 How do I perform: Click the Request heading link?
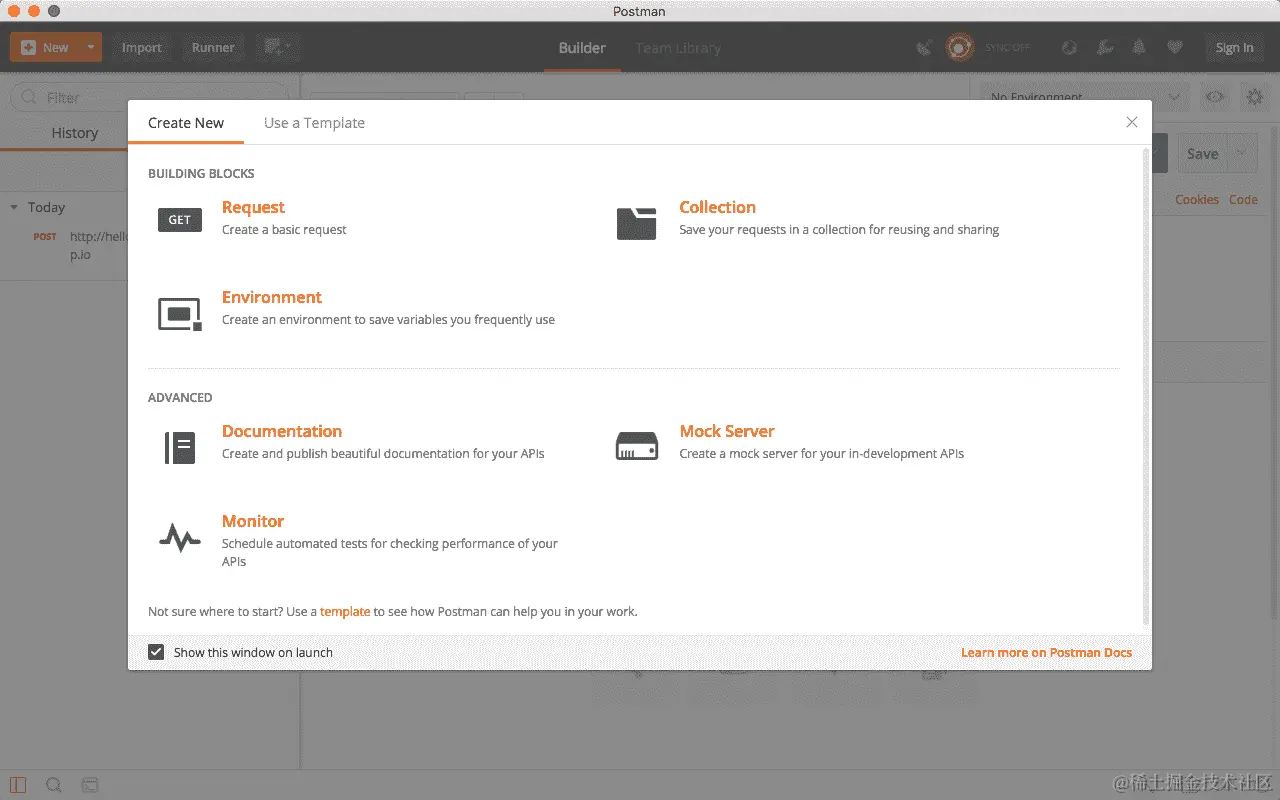pos(253,207)
